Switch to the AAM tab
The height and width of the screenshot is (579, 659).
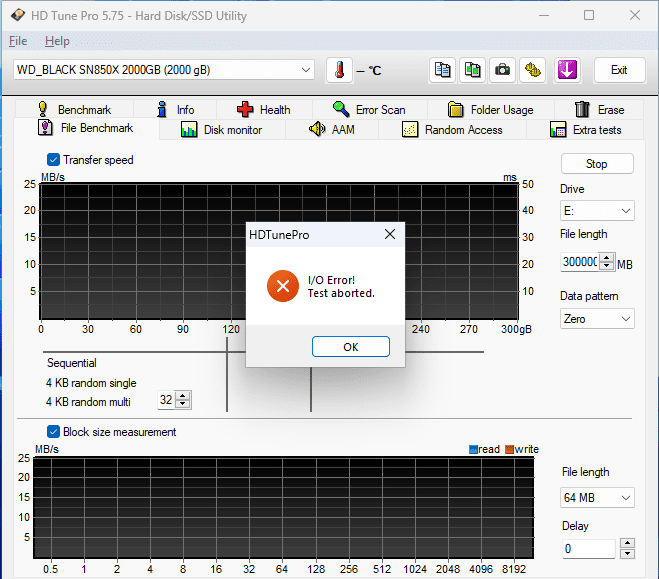point(332,130)
